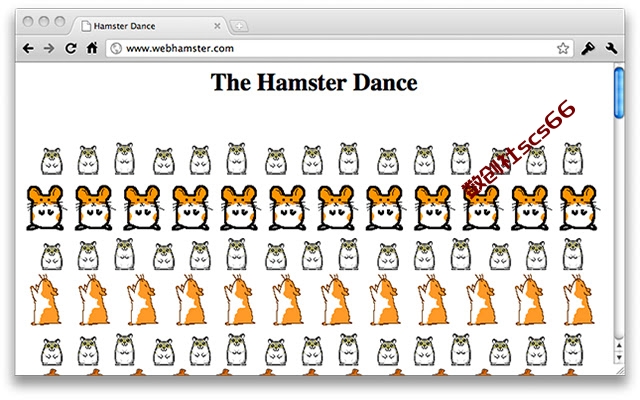Close the Hamster Dance tab
The width and height of the screenshot is (640, 400).
pyautogui.click(x=217, y=26)
